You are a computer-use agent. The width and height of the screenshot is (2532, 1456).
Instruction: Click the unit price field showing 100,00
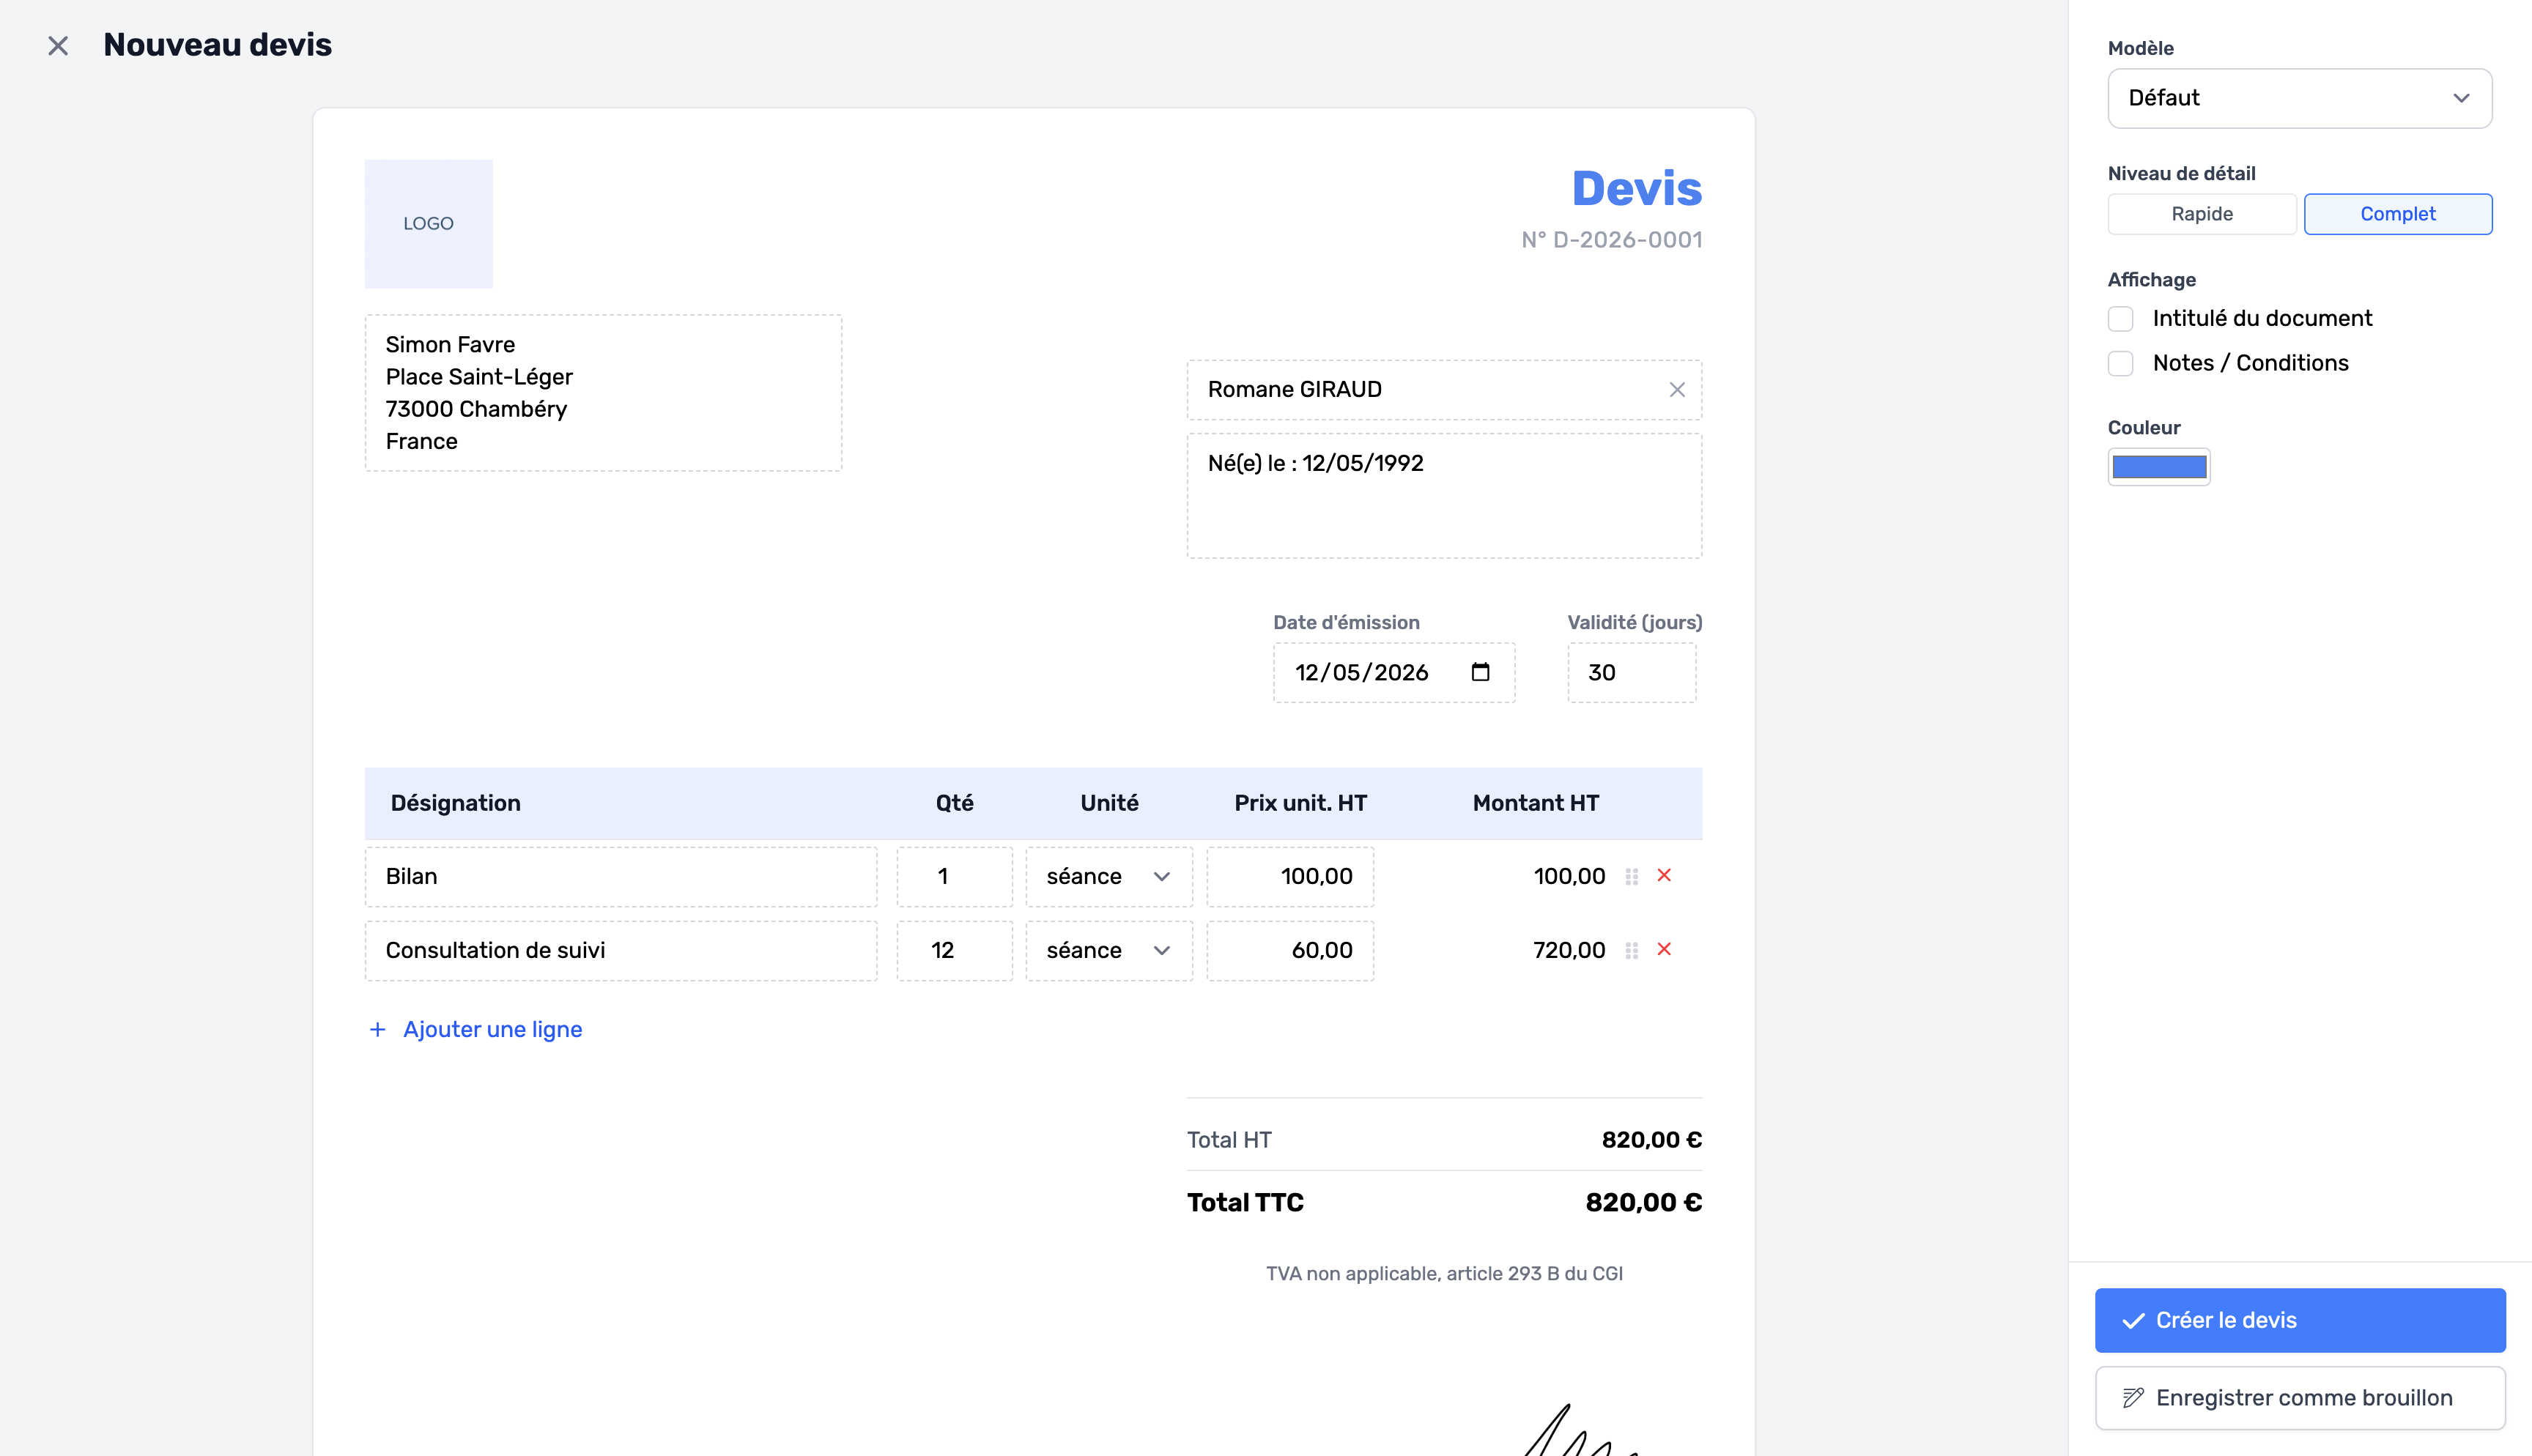(x=1290, y=877)
